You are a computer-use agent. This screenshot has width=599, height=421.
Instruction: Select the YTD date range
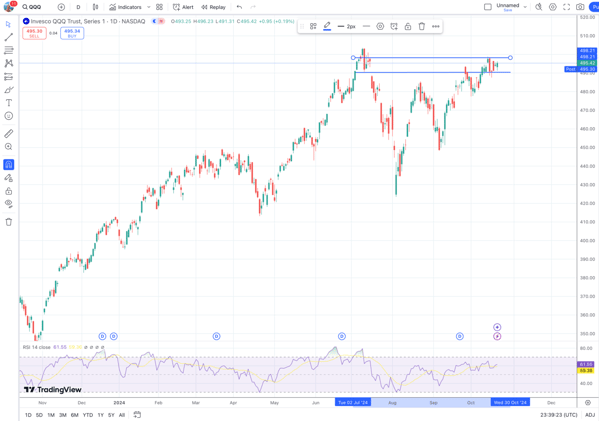[x=88, y=415]
